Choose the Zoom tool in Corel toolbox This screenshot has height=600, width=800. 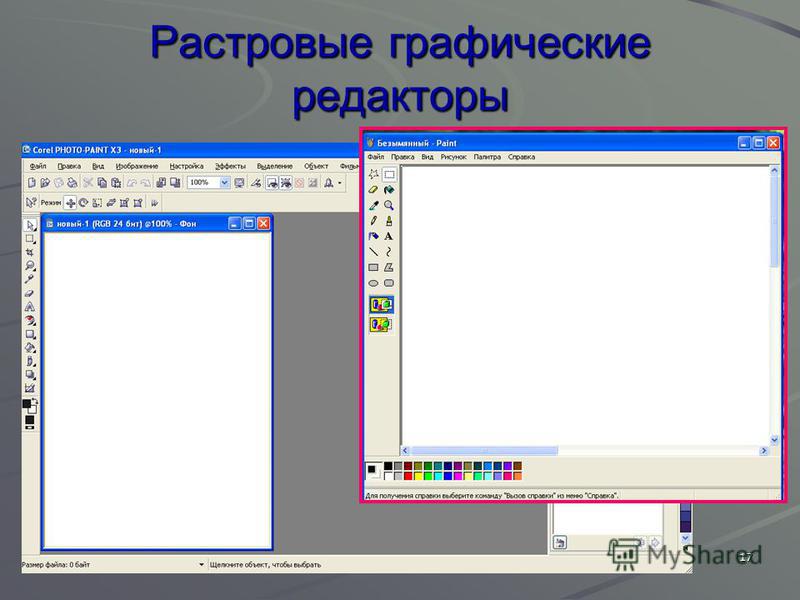point(30,266)
